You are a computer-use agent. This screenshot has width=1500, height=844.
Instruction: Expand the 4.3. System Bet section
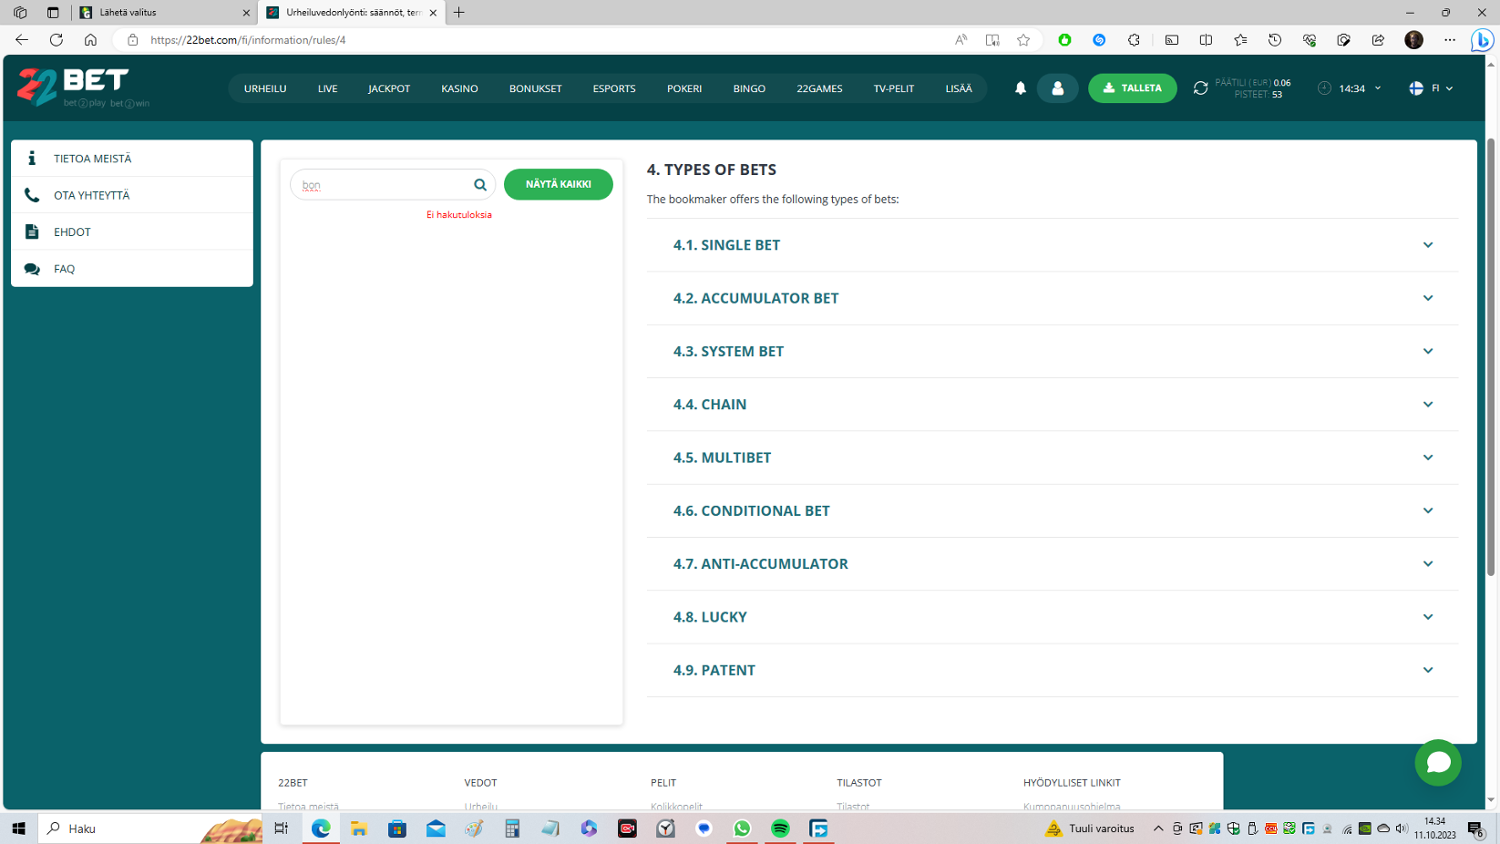point(1052,351)
